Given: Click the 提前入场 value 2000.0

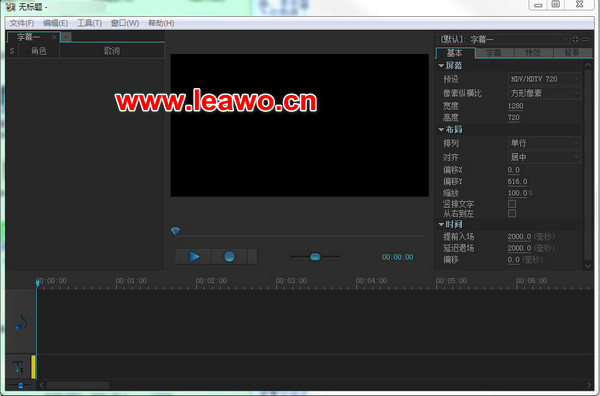Looking at the screenshot, I should (519, 236).
